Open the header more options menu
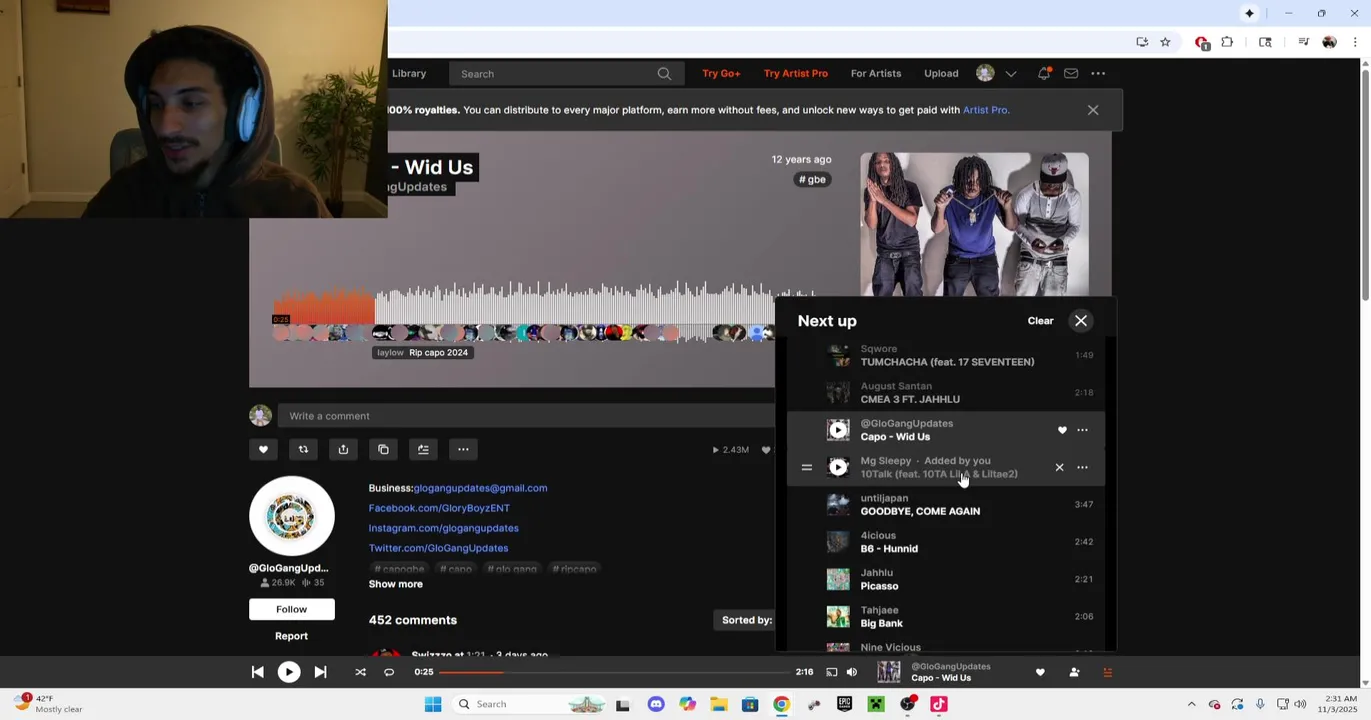 [1098, 73]
